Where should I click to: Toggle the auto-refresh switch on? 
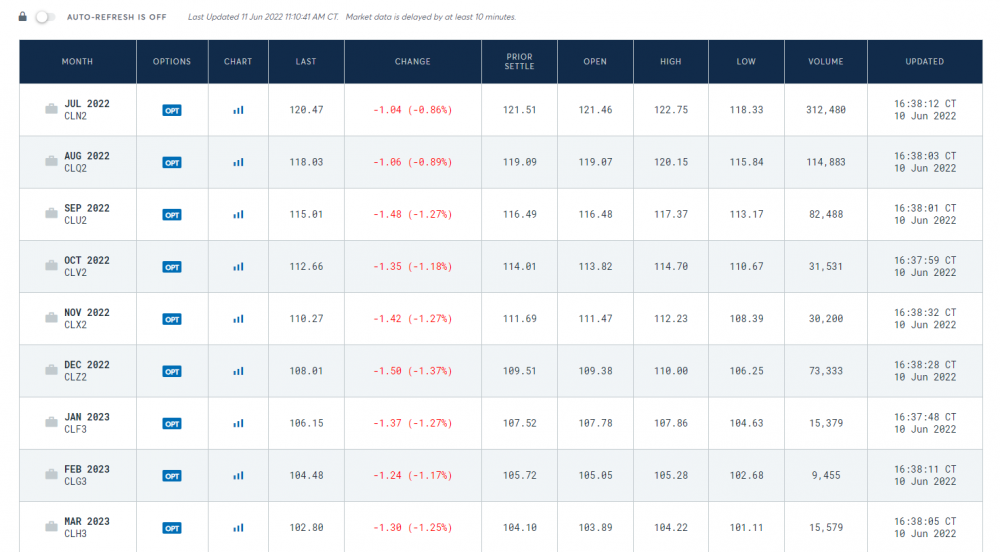[x=44, y=17]
